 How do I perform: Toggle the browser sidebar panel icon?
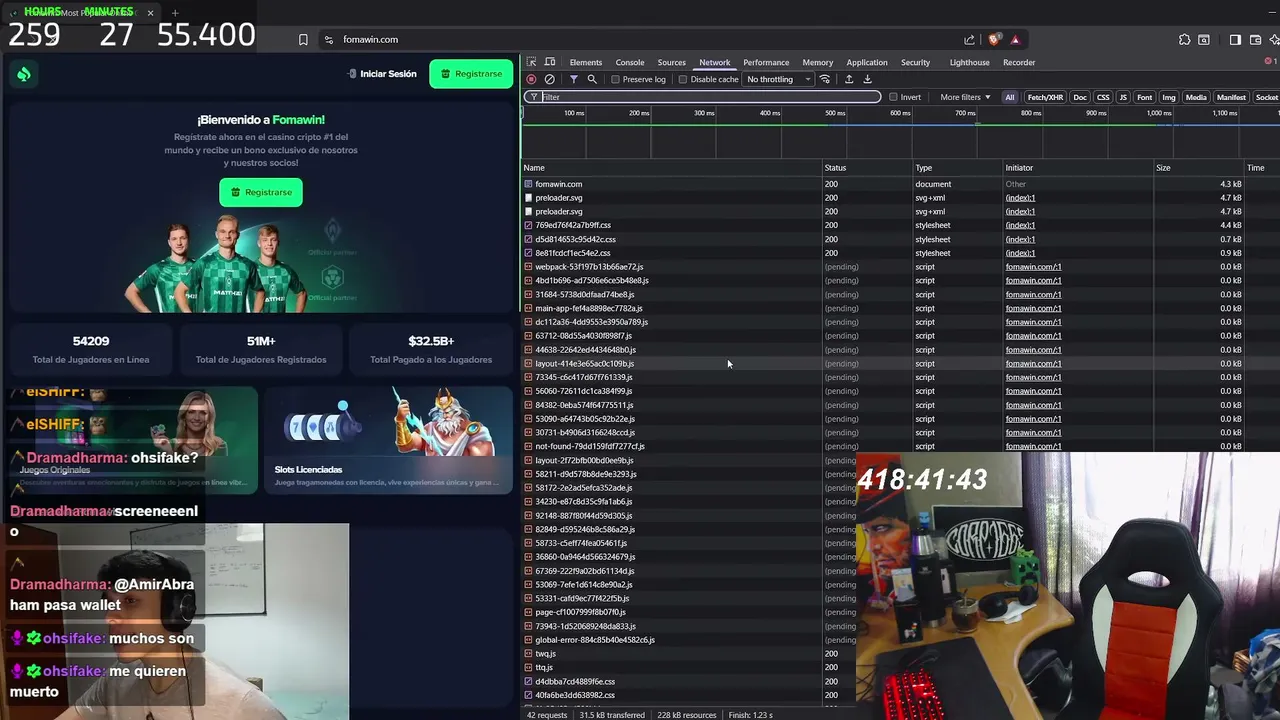click(1235, 40)
